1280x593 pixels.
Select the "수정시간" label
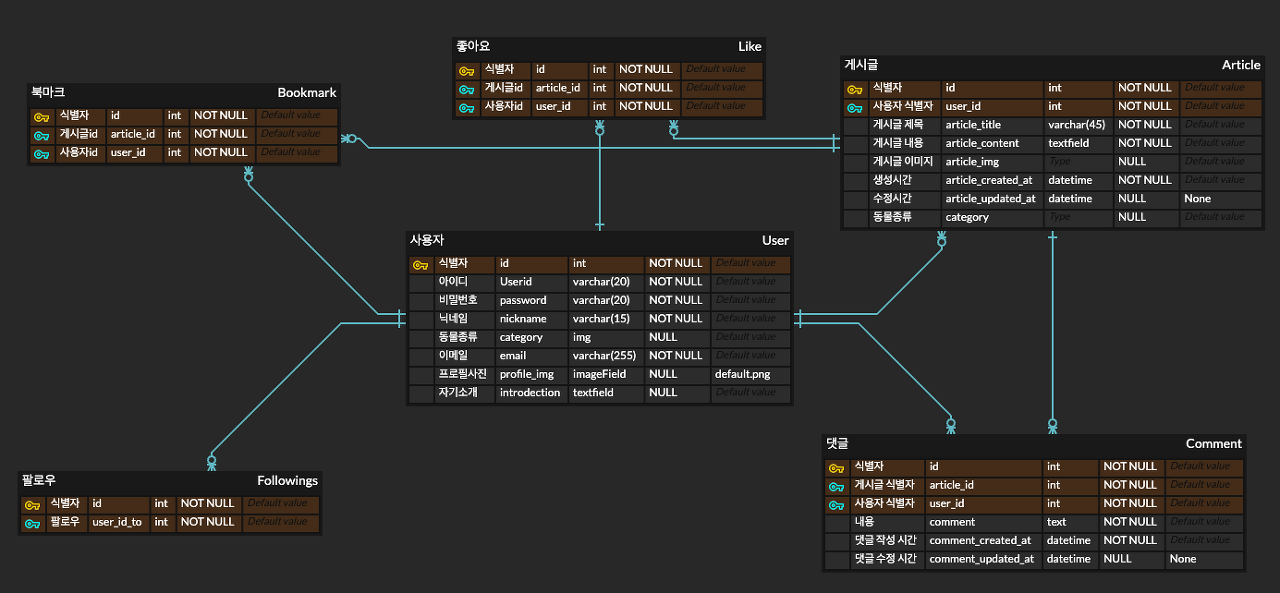tap(891, 199)
